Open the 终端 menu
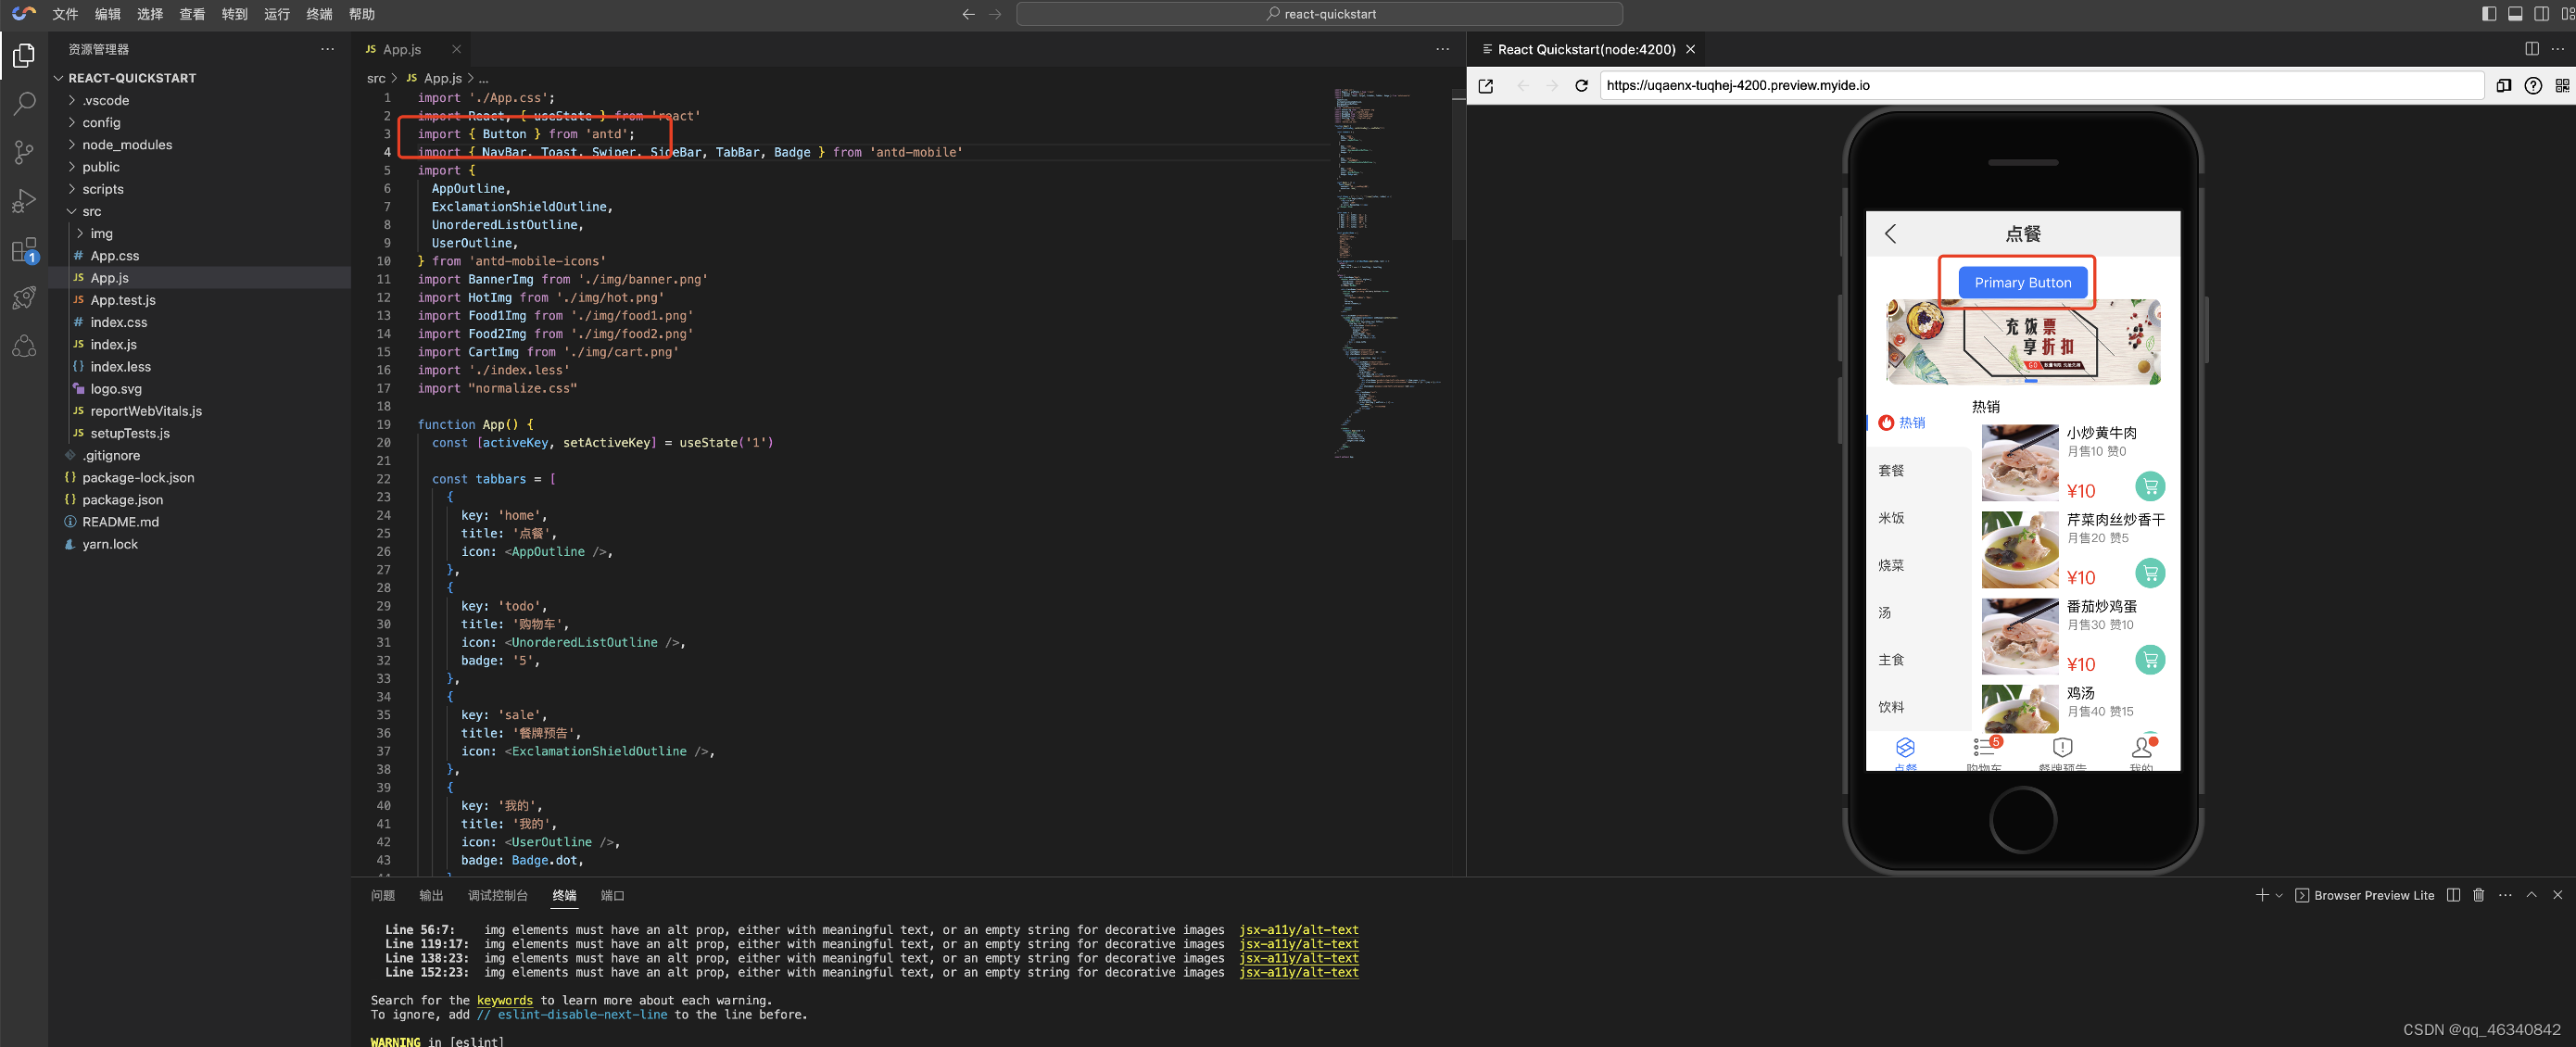This screenshot has height=1047, width=2576. tap(319, 14)
